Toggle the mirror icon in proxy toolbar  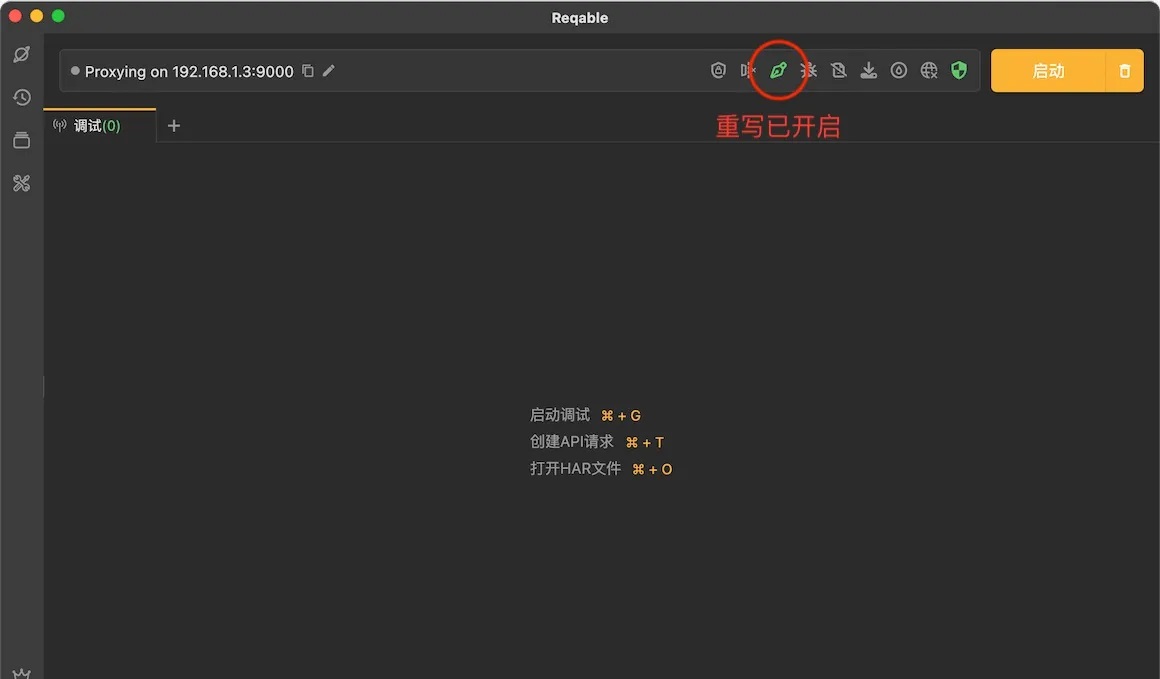click(748, 70)
